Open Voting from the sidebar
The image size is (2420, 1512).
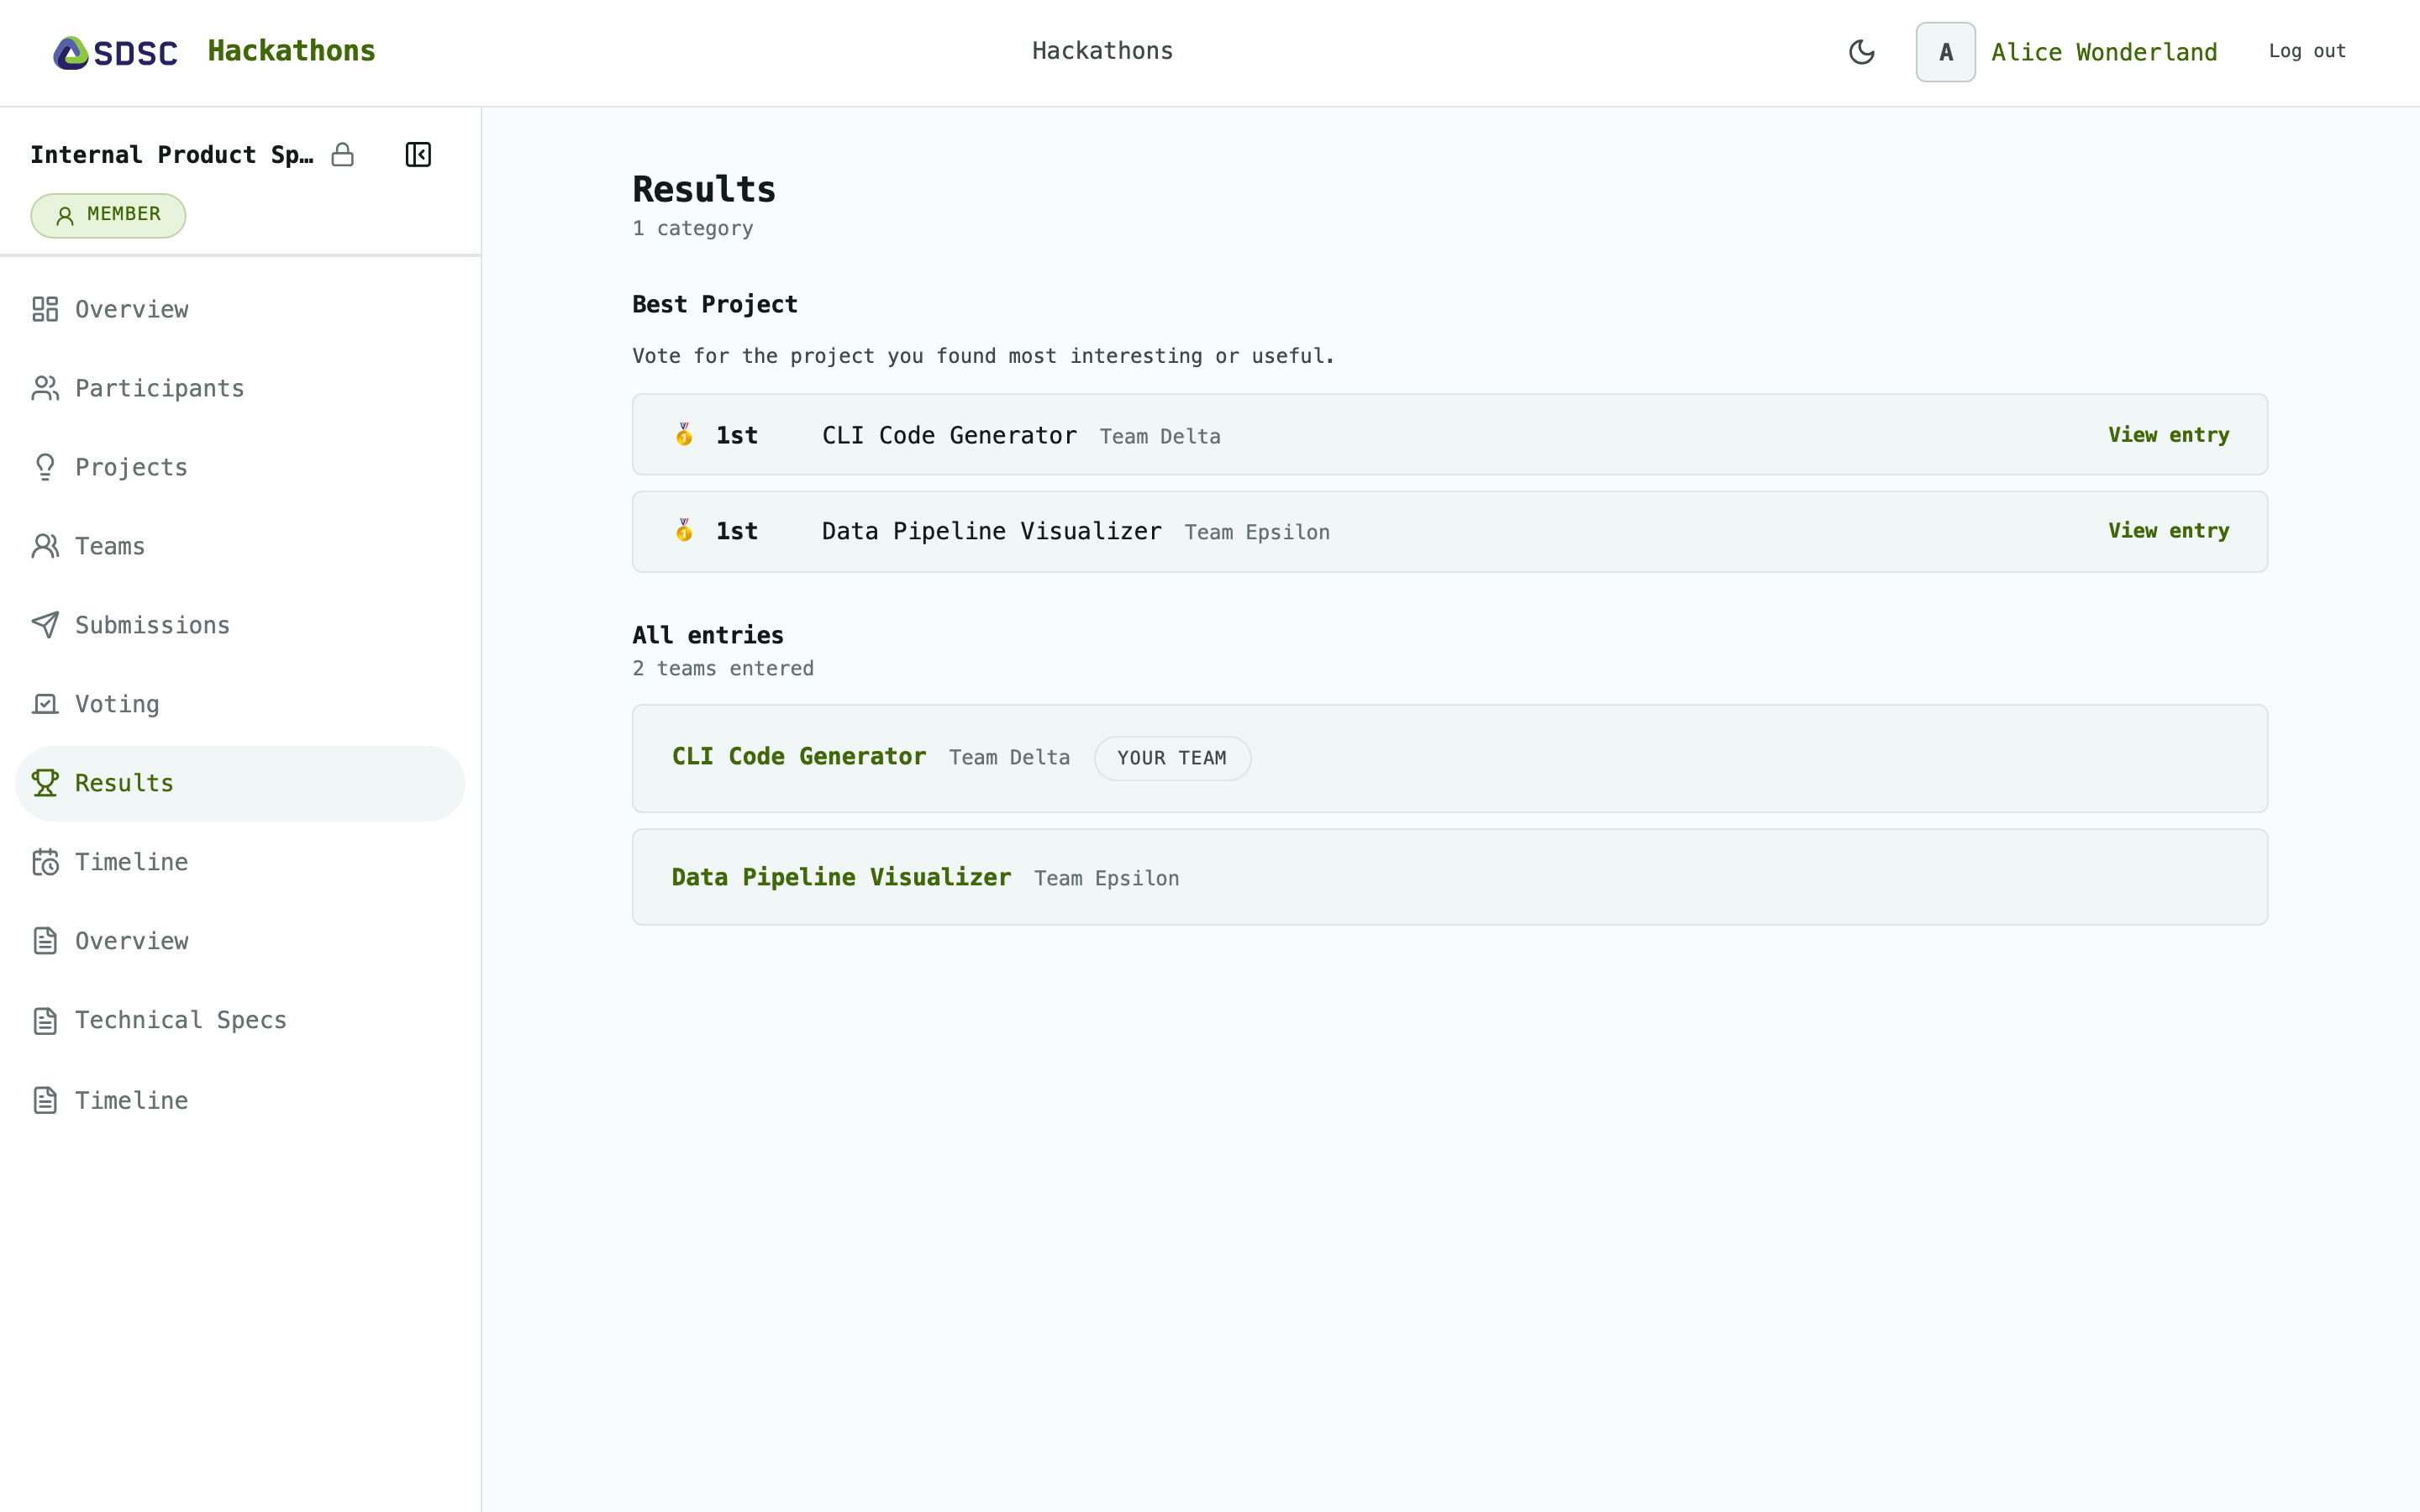pos(240,704)
